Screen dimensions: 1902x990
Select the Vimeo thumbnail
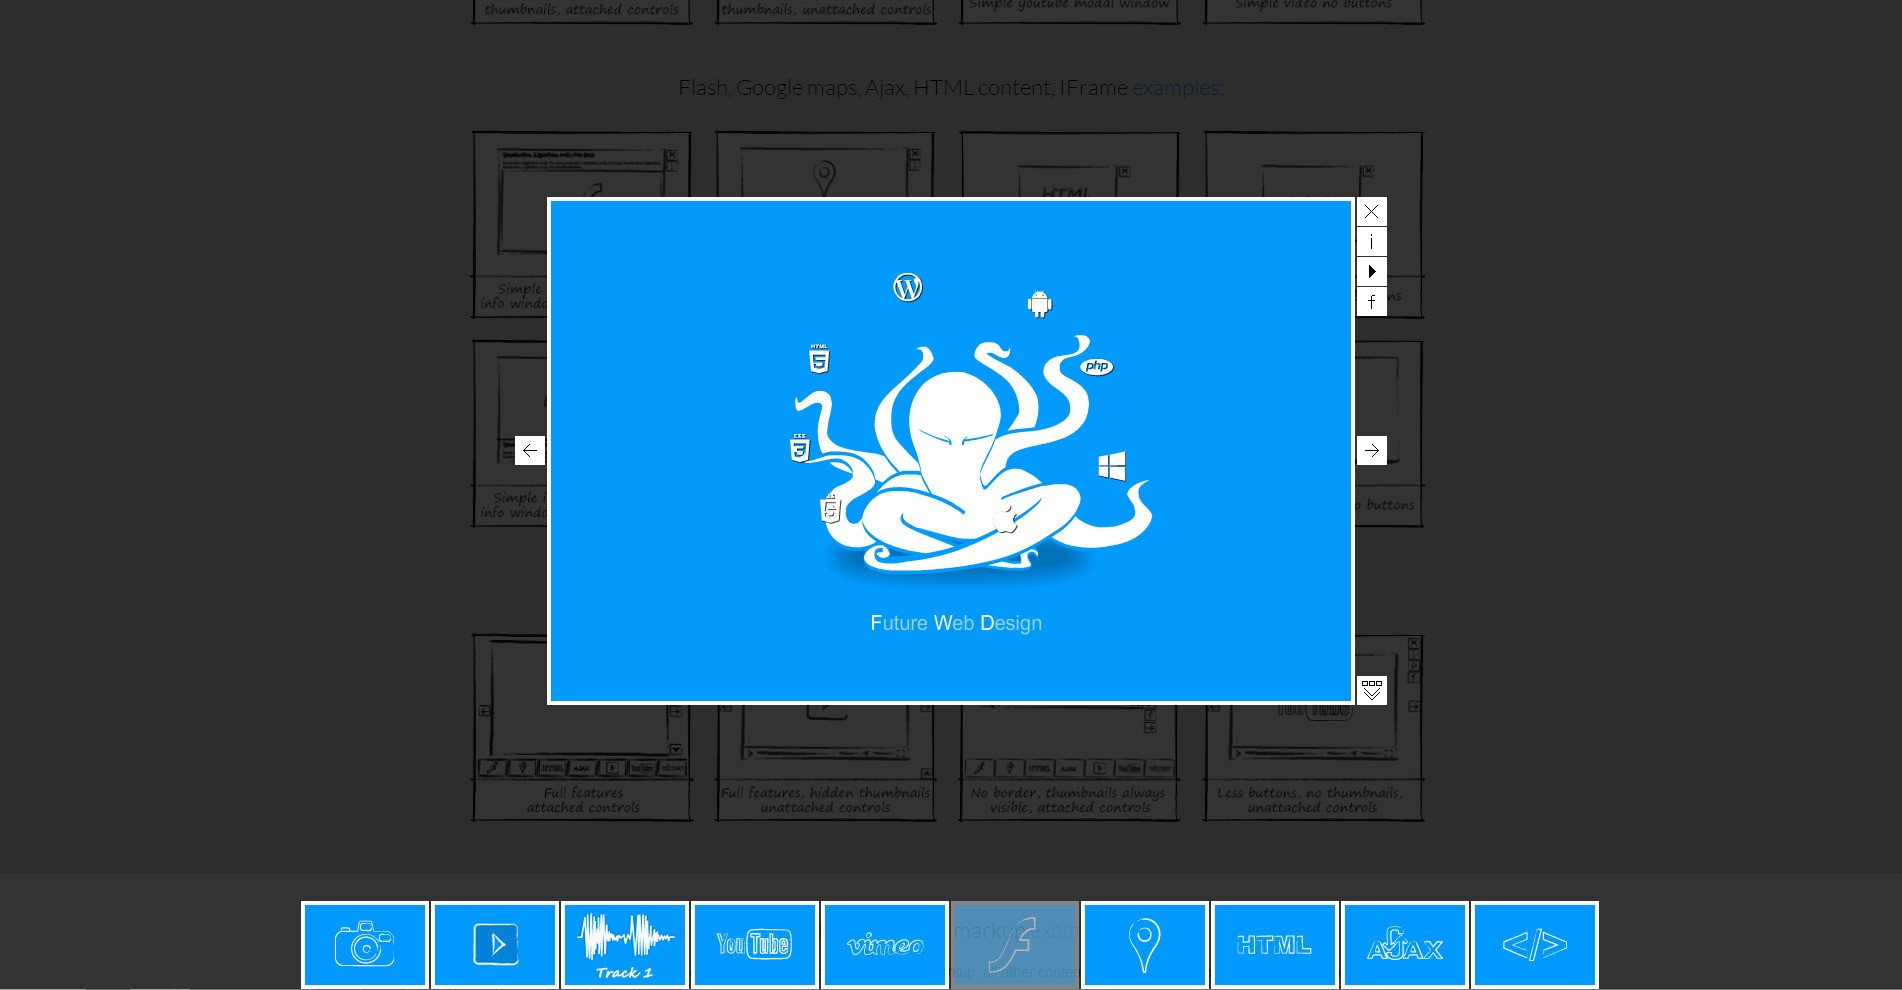click(x=885, y=945)
